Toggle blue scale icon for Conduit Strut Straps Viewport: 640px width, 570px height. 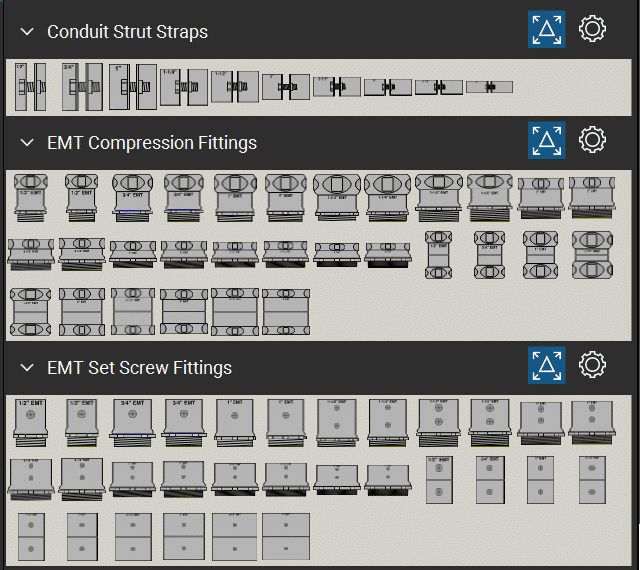tap(547, 30)
